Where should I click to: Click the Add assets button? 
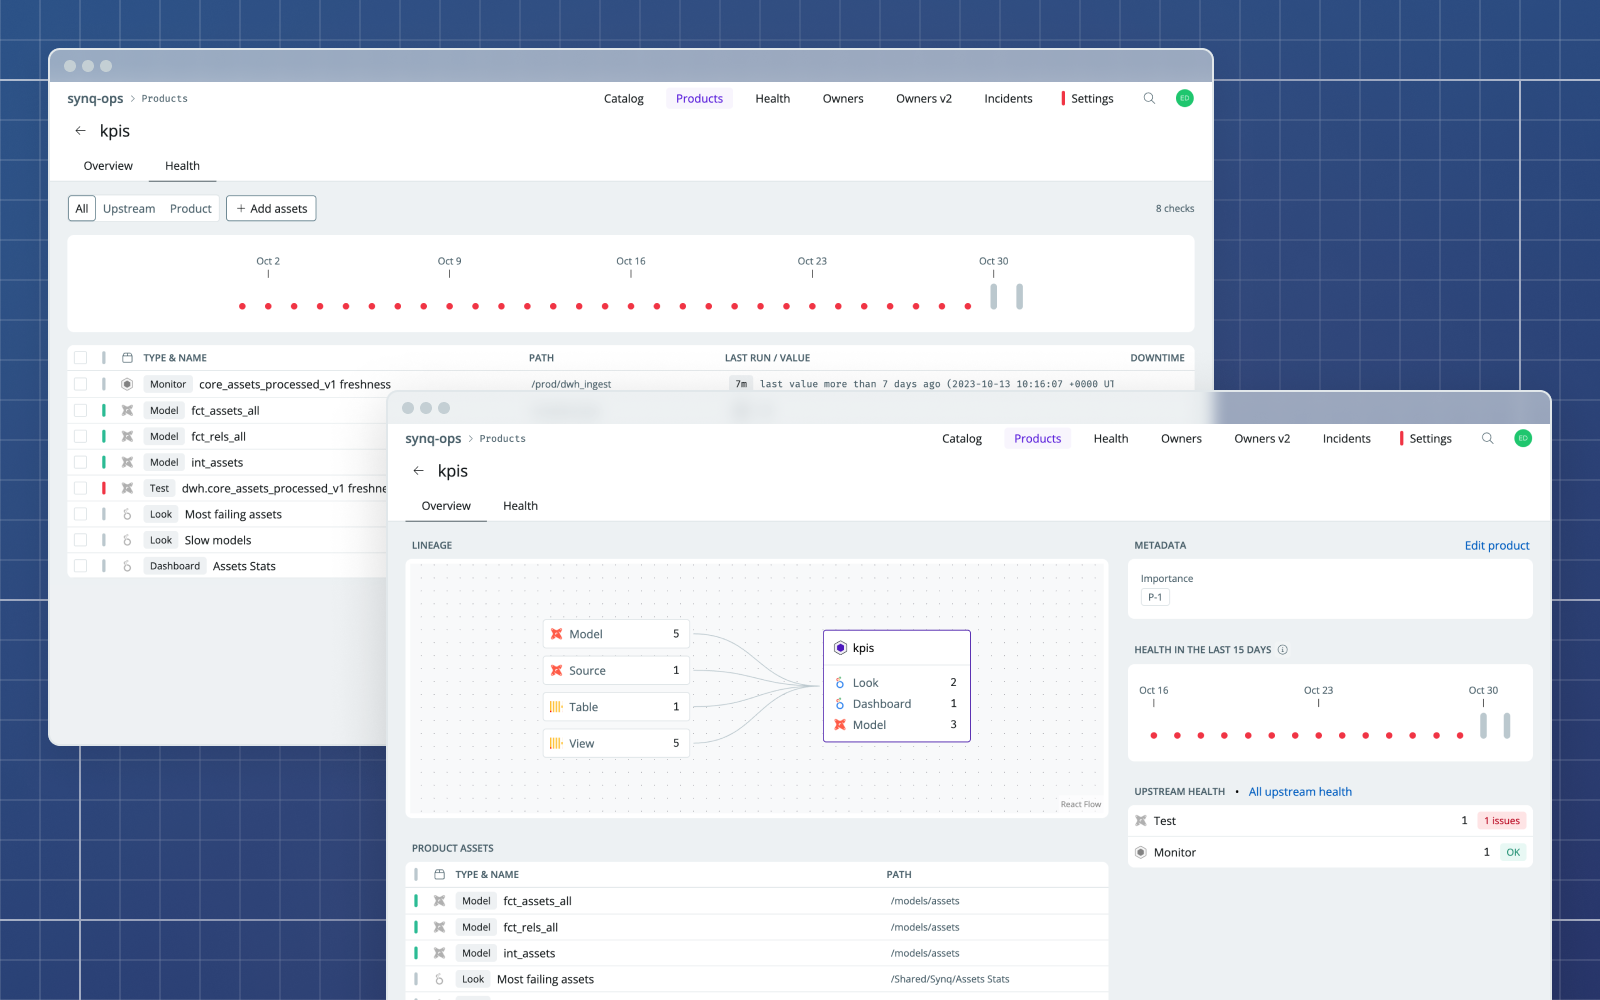click(x=271, y=208)
